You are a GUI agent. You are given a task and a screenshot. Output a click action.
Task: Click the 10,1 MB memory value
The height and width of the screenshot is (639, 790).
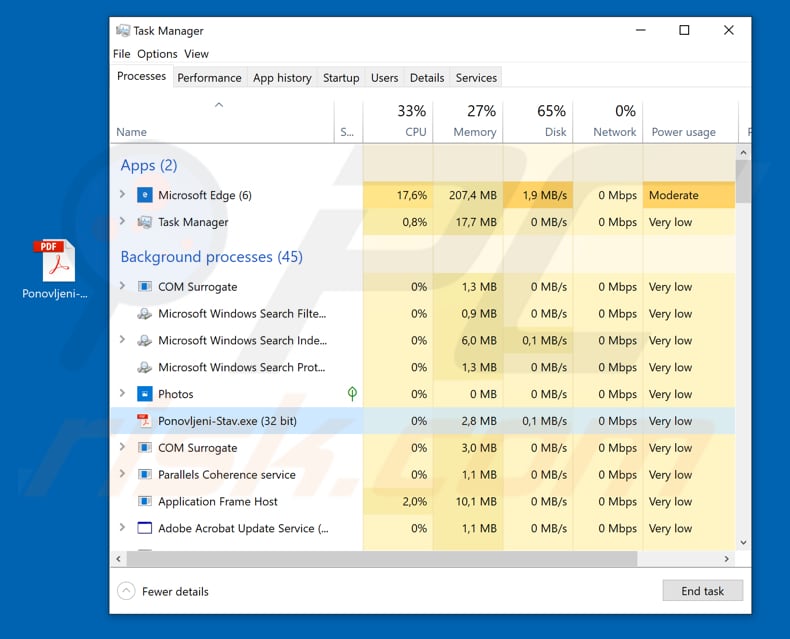pyautogui.click(x=476, y=501)
